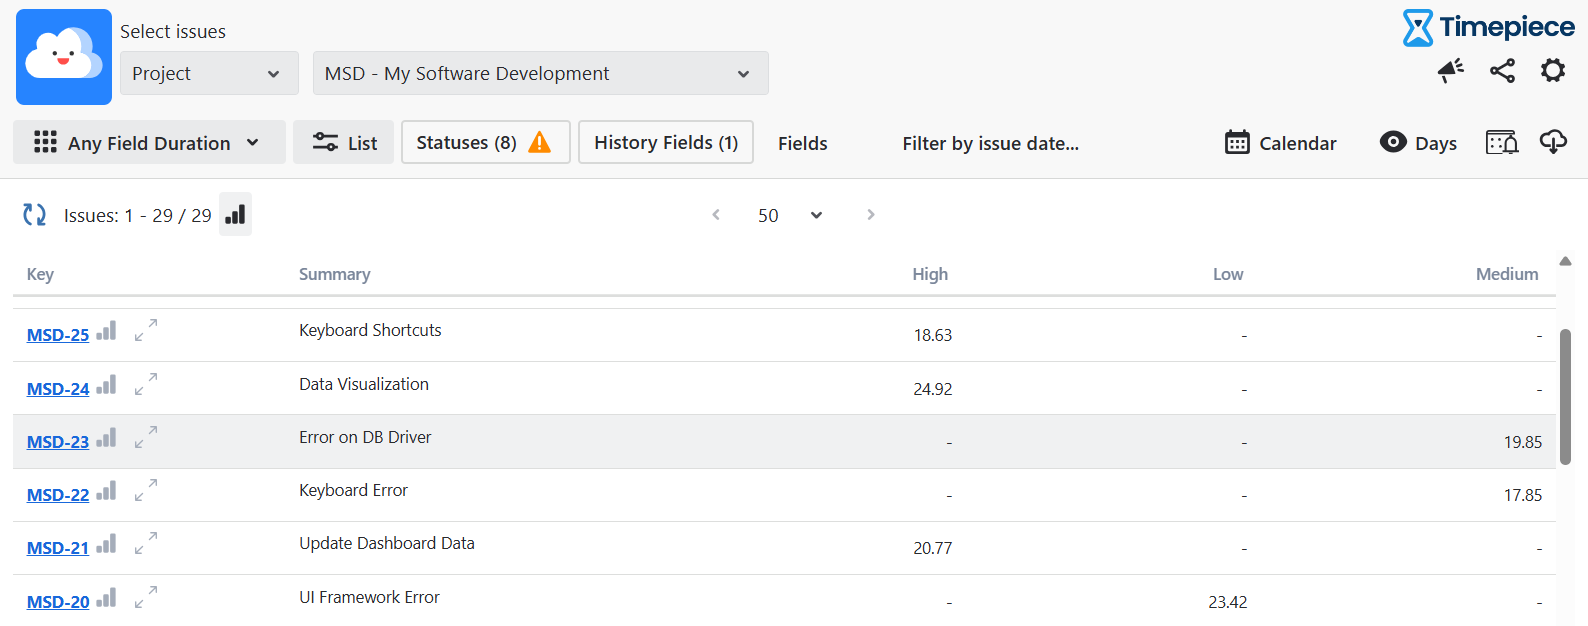The height and width of the screenshot is (626, 1588).
Task: Expand details of MSD-25 row
Action: [x=146, y=329]
